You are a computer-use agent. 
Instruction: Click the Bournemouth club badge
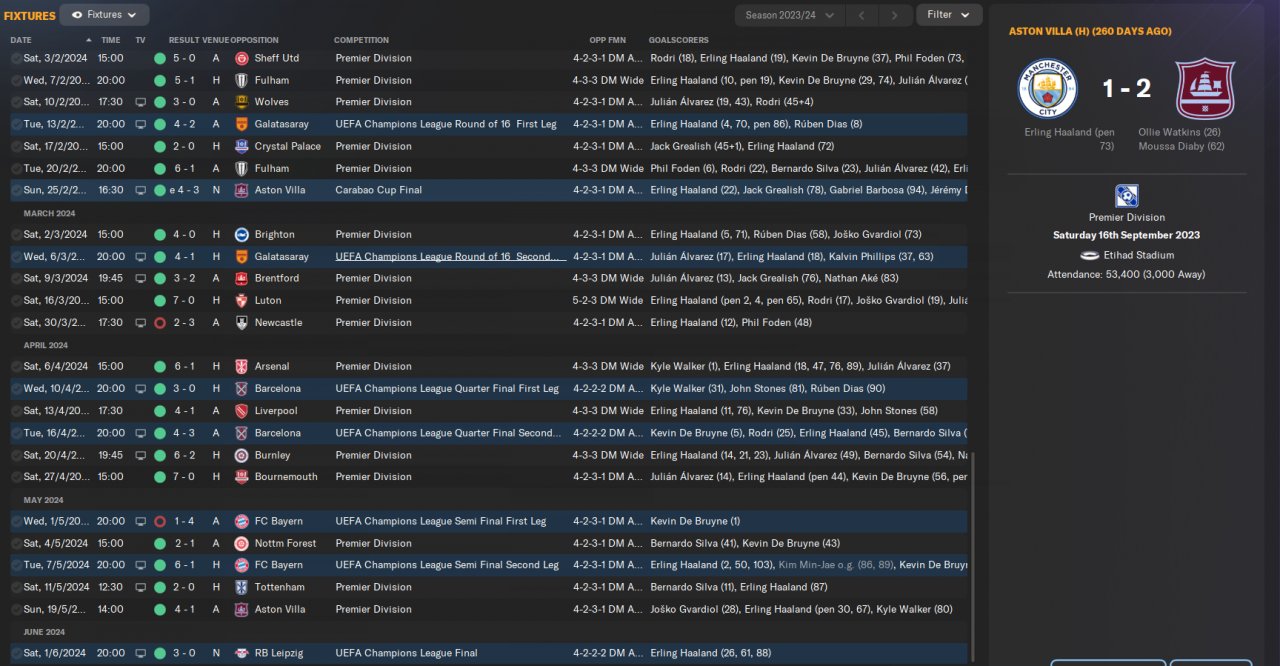241,477
